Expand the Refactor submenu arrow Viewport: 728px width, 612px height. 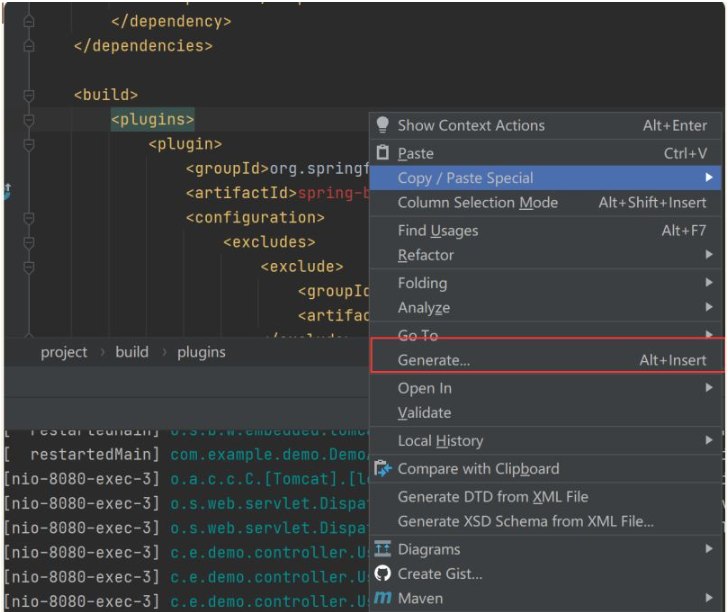708,254
